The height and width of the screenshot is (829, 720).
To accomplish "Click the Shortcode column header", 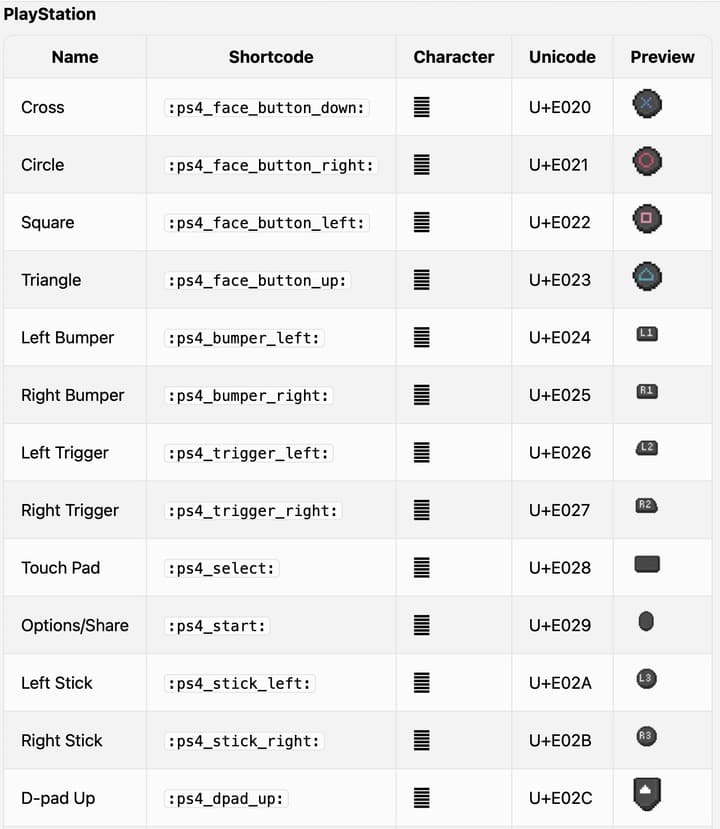I will 271,57.
